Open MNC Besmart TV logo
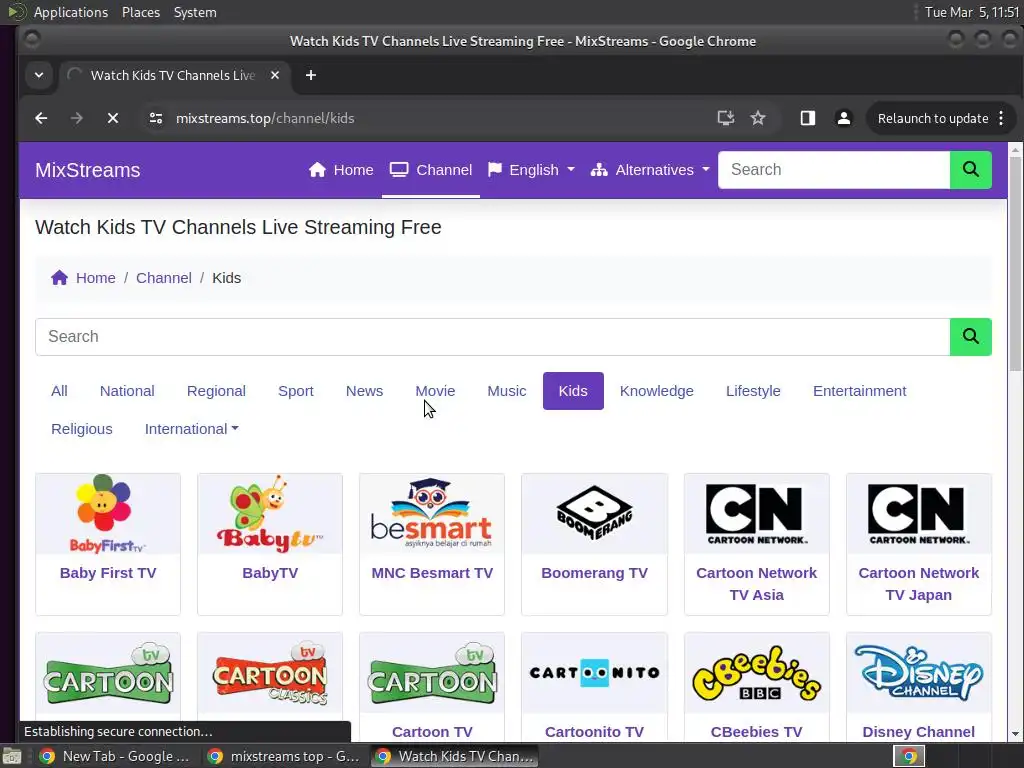 pyautogui.click(x=432, y=513)
